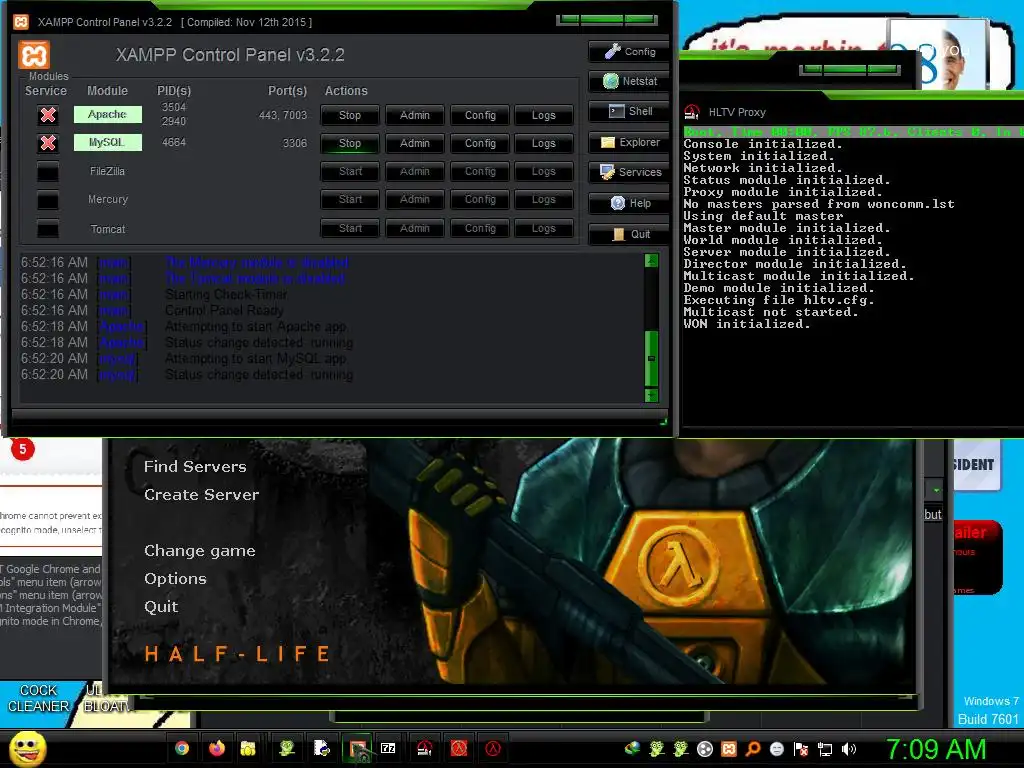Open the MySQL Logs button
The width and height of the screenshot is (1024, 768).
pos(543,143)
